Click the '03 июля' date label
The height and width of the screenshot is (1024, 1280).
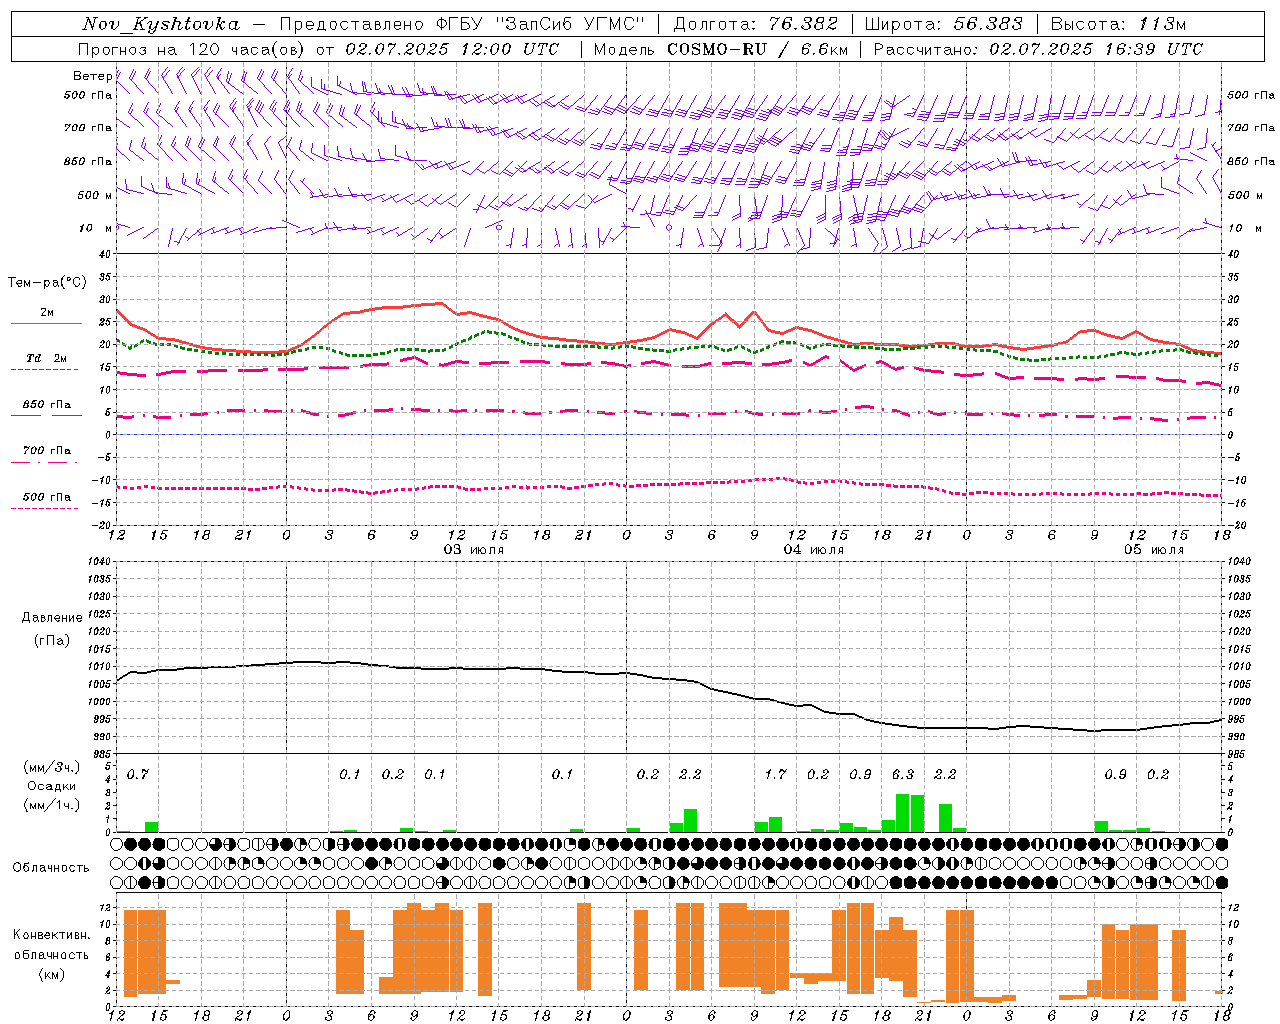(x=474, y=550)
